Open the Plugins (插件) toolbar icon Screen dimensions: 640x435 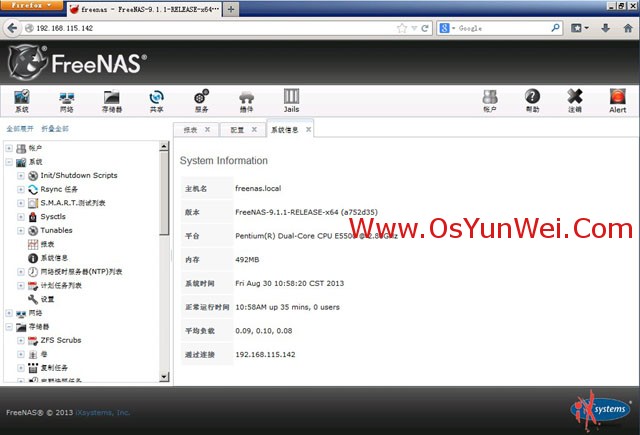246,101
